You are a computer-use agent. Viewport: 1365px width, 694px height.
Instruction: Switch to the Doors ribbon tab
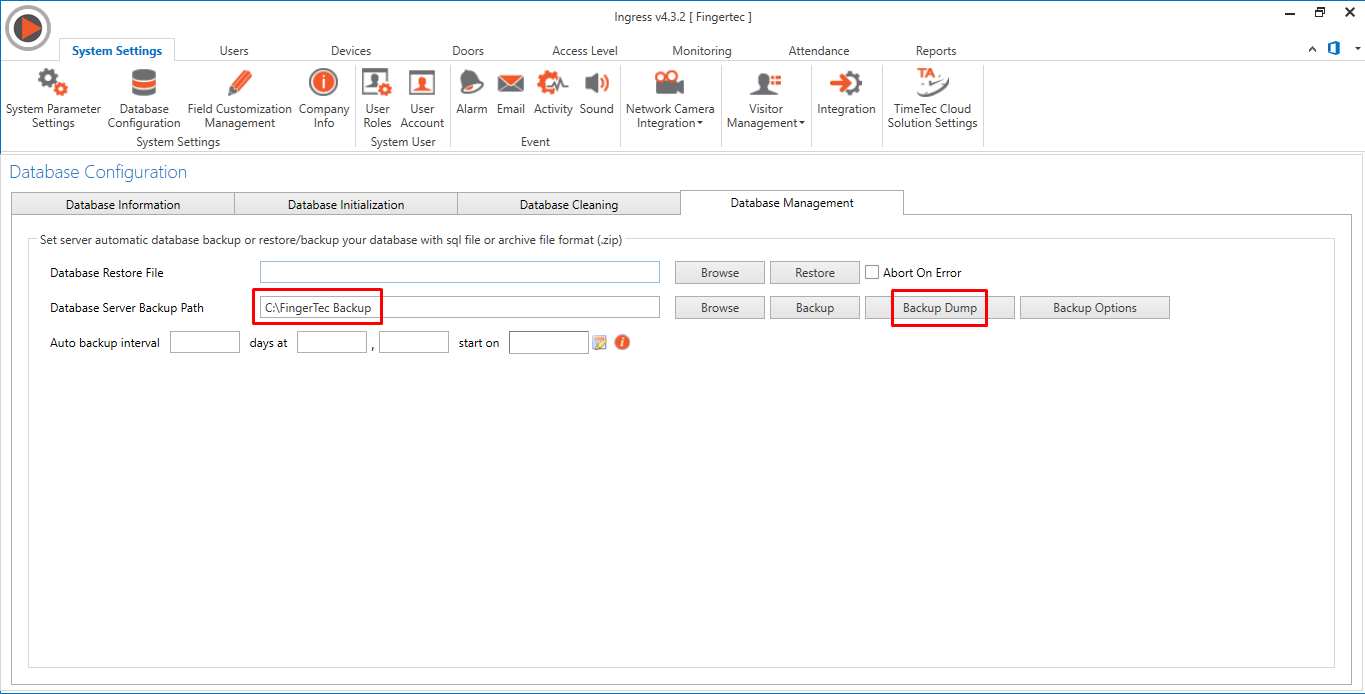[x=468, y=51]
